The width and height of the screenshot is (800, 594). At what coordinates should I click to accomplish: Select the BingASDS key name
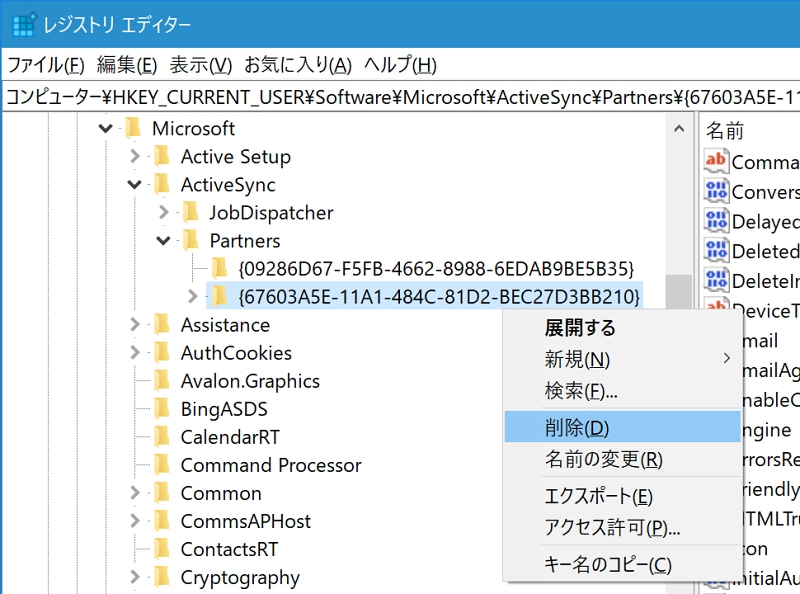224,409
